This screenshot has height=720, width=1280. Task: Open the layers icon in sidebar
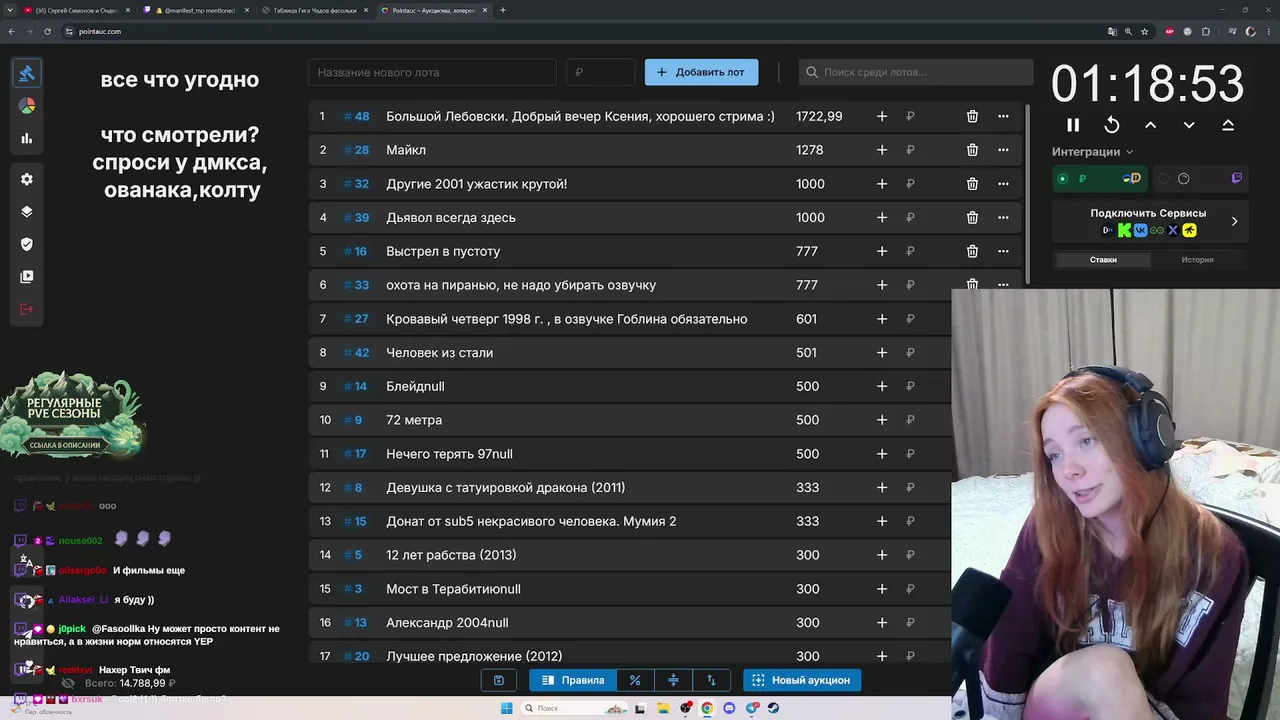[x=27, y=212]
